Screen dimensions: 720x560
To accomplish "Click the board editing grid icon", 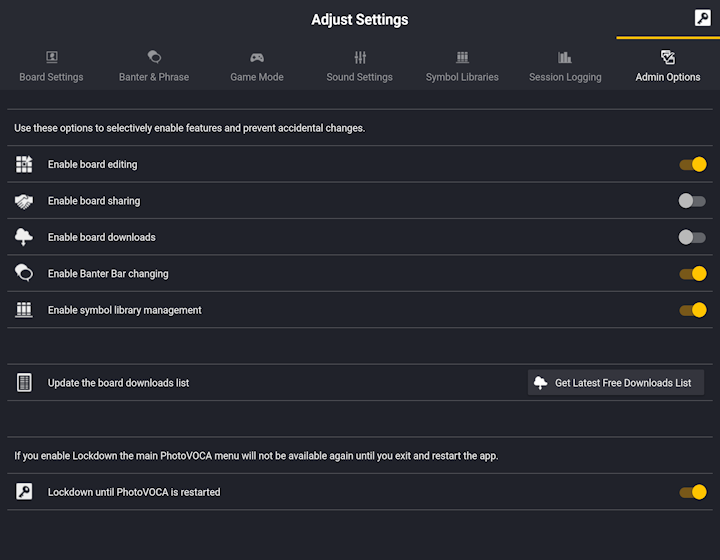I will coord(24,164).
